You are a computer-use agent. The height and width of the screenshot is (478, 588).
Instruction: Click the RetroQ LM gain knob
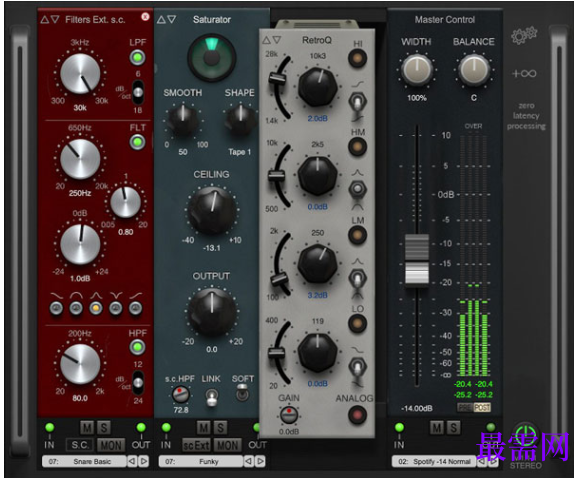coord(318,264)
